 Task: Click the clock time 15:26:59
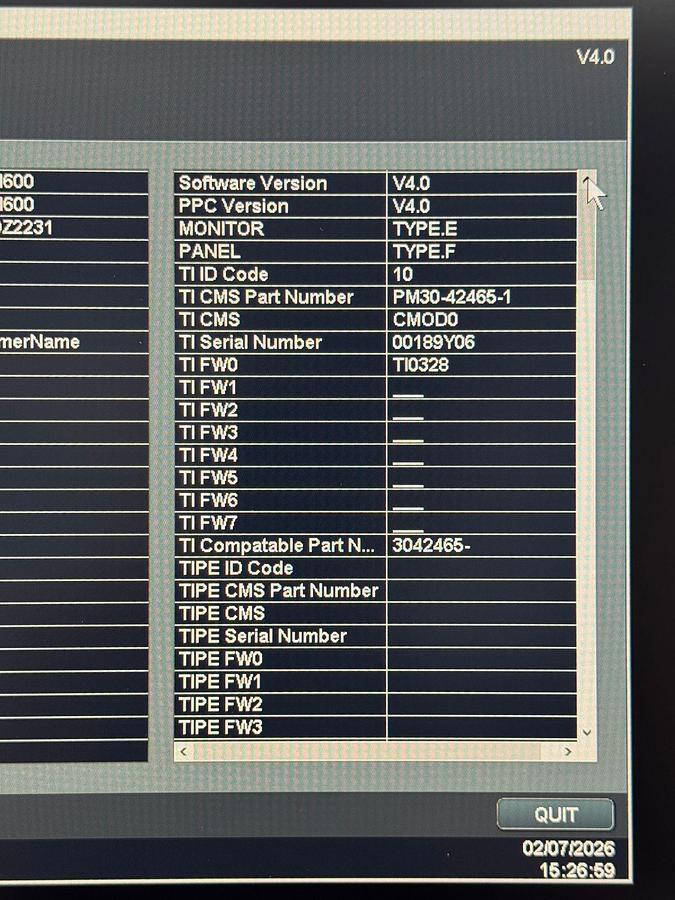pos(577,870)
